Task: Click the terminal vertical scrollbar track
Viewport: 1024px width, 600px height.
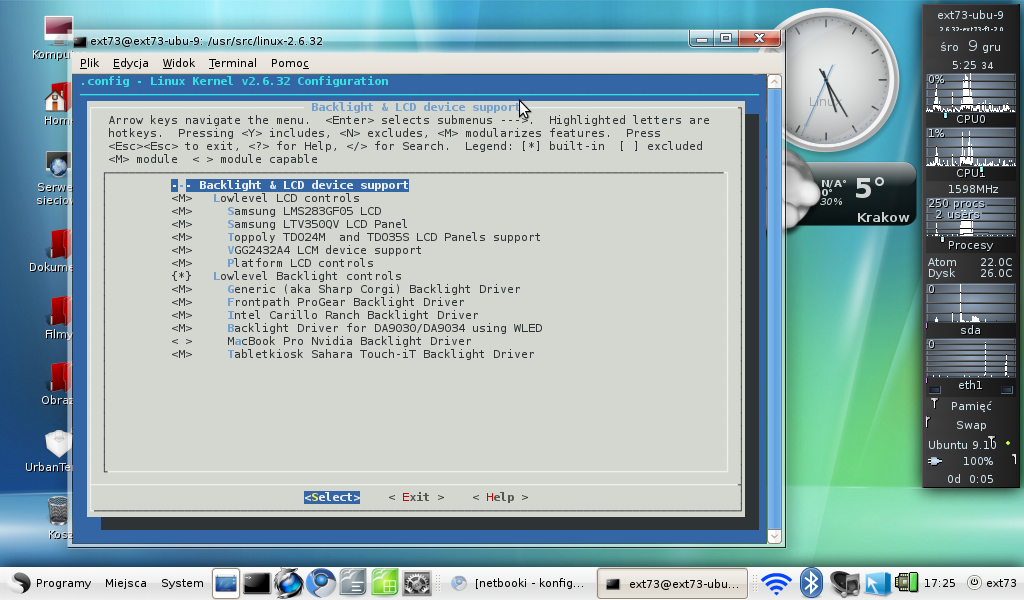Action: [774, 309]
